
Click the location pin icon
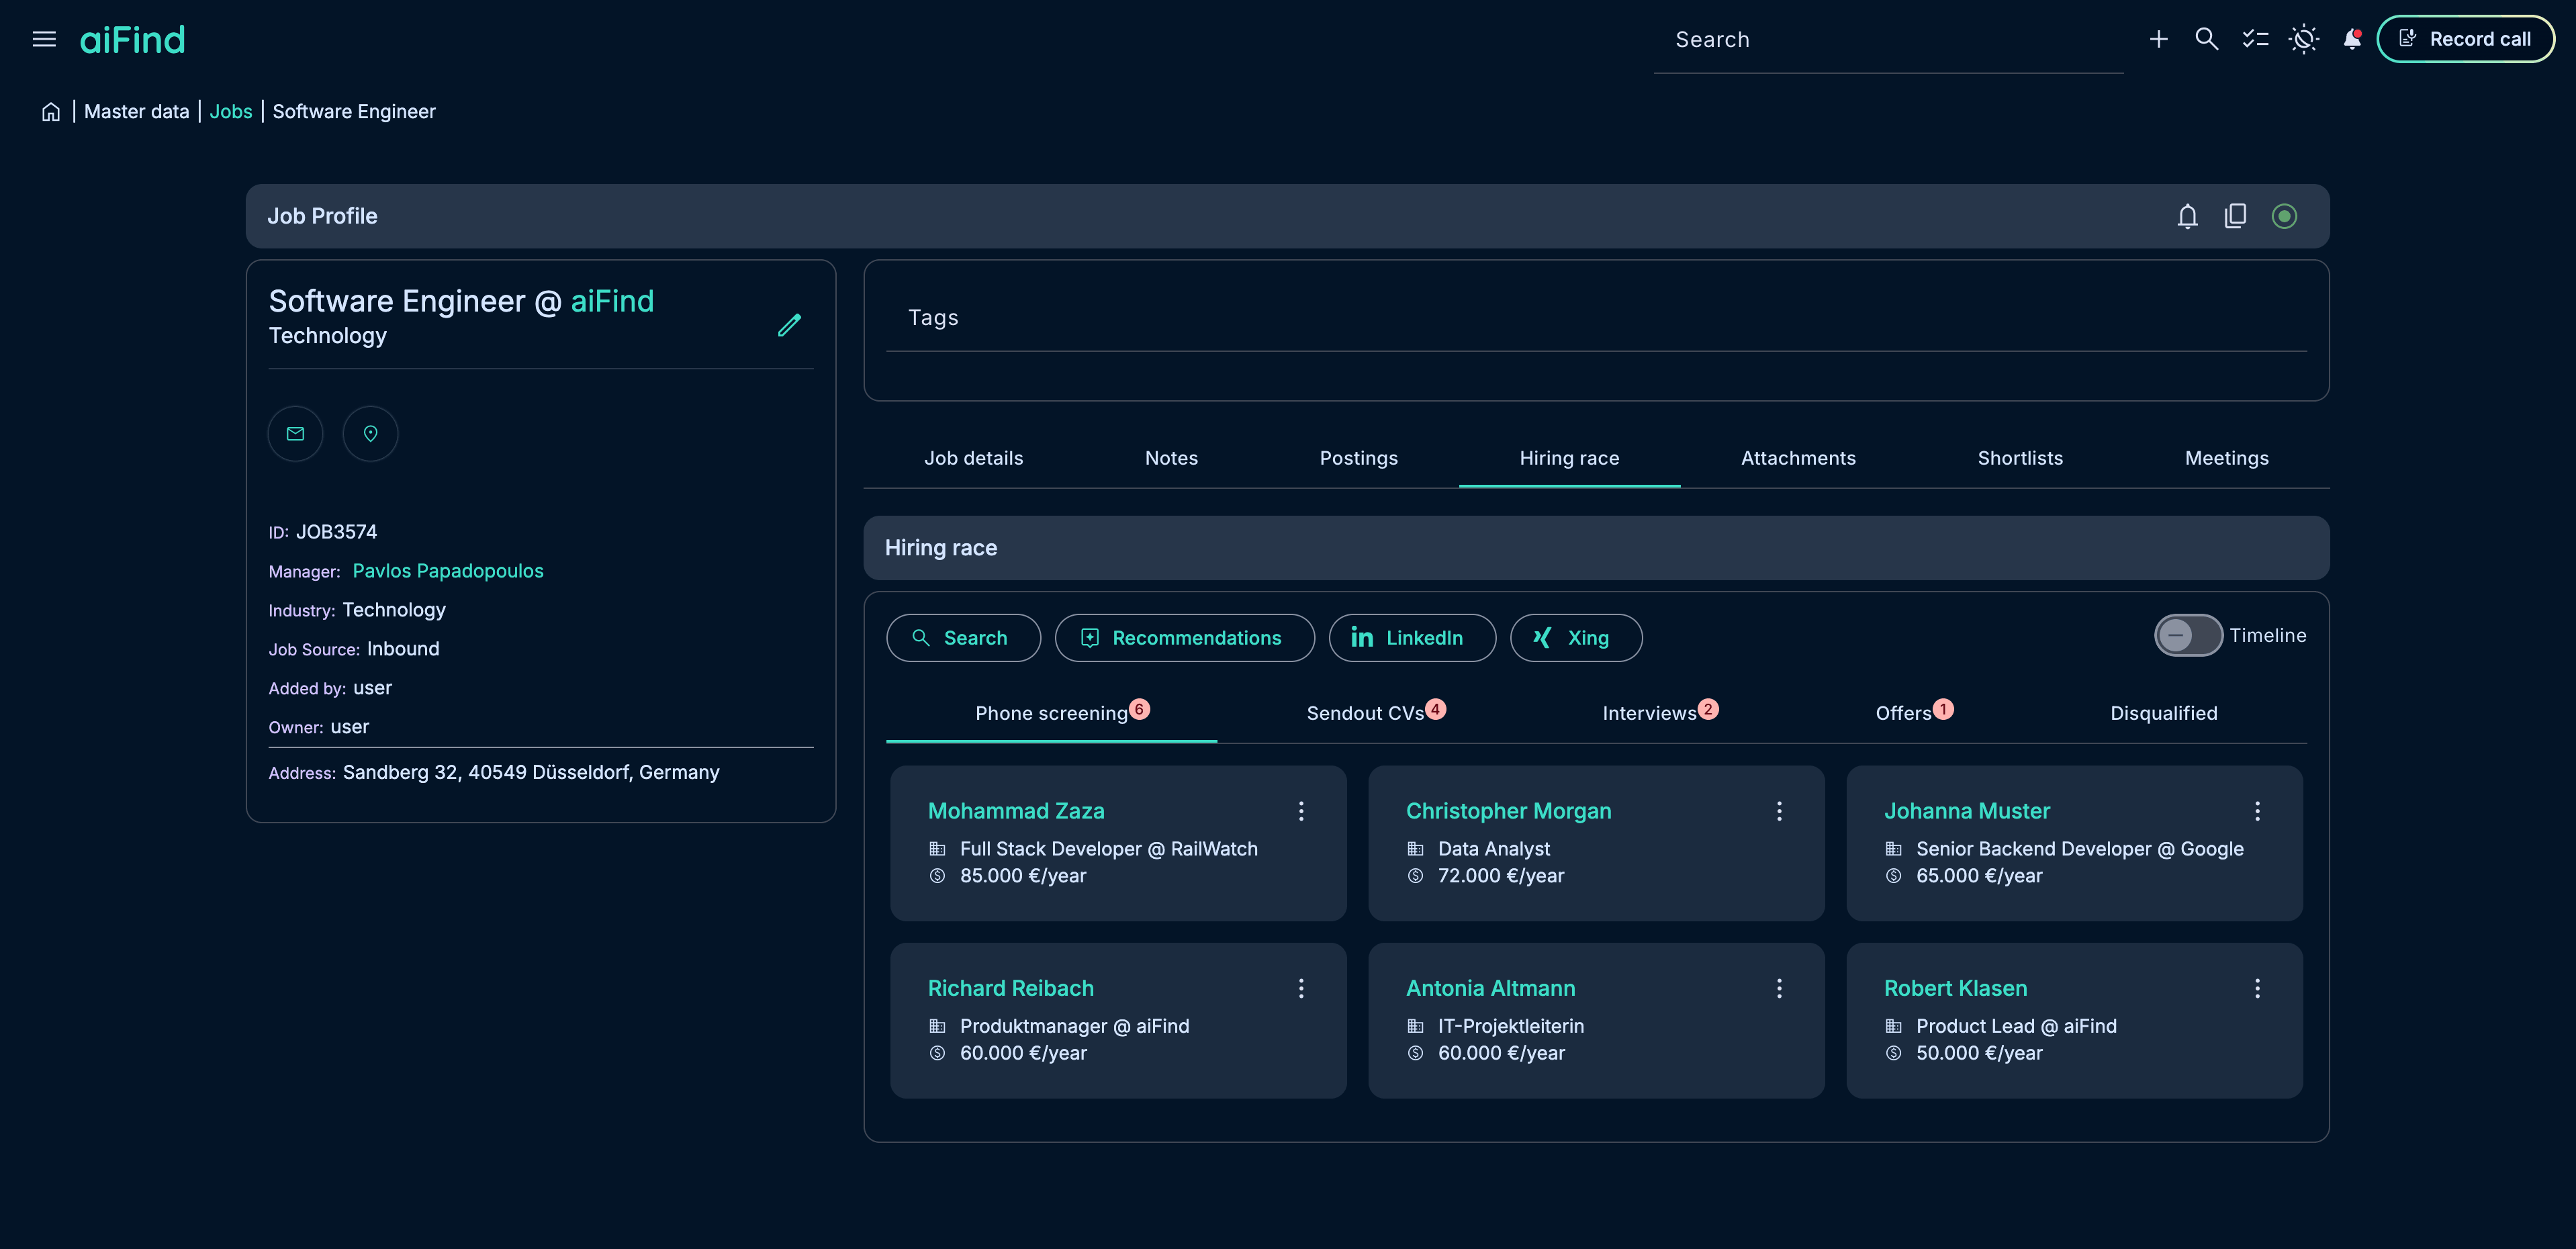370,434
